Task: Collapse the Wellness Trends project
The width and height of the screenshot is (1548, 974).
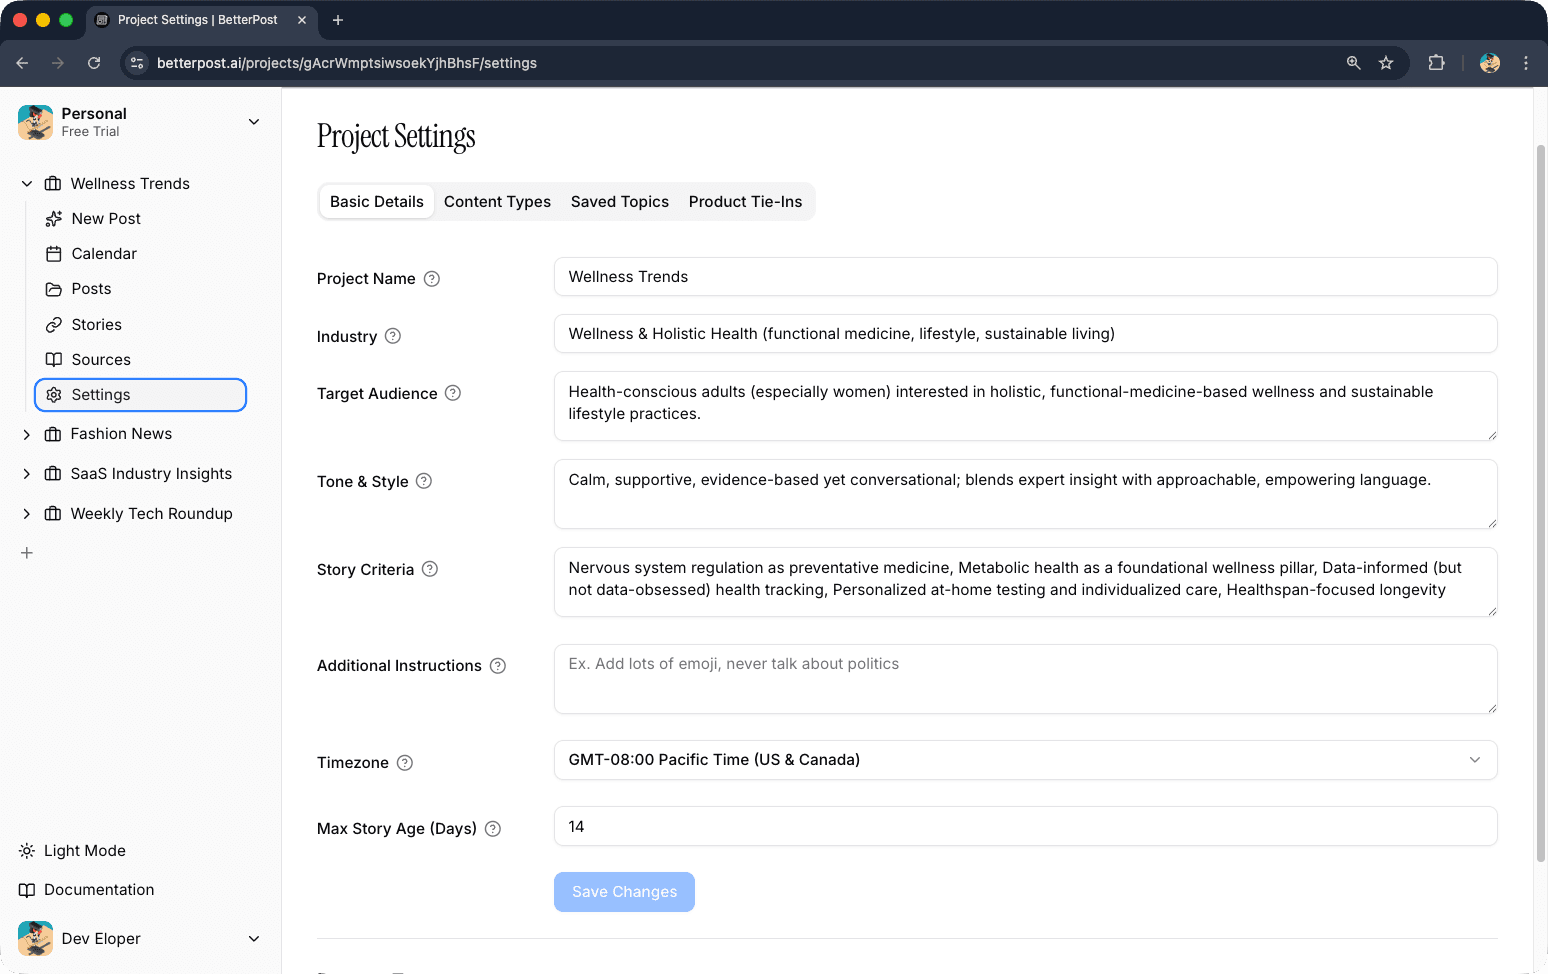Action: tap(26, 183)
